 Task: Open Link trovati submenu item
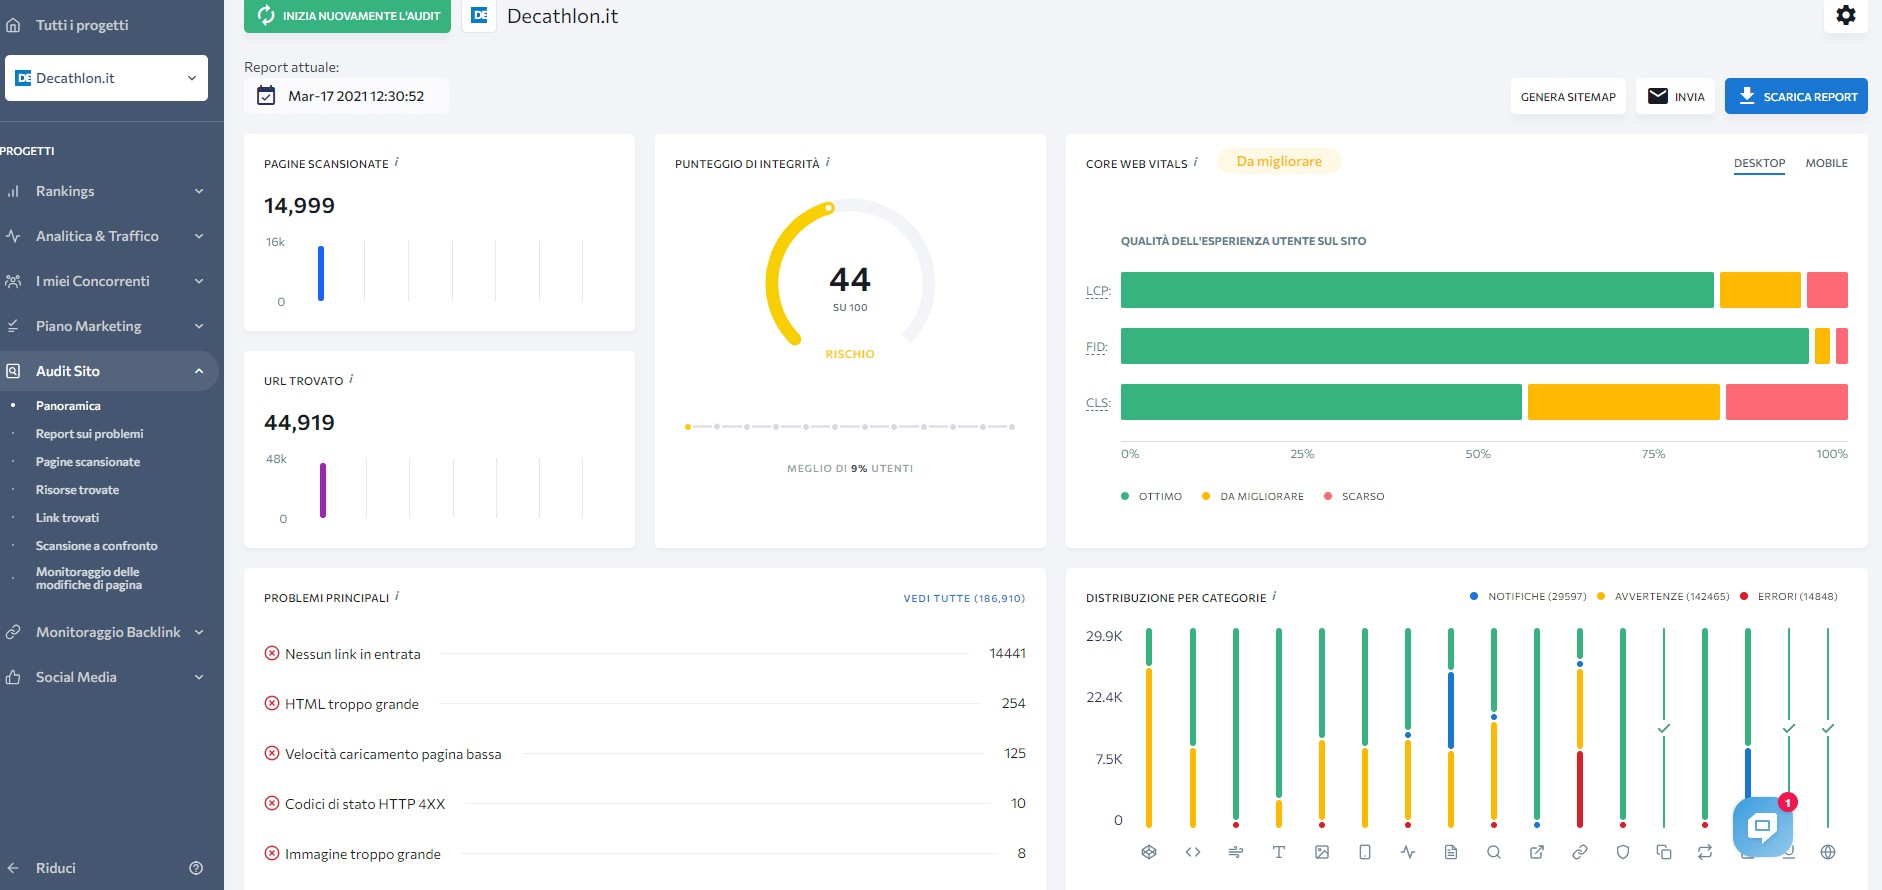tap(67, 518)
